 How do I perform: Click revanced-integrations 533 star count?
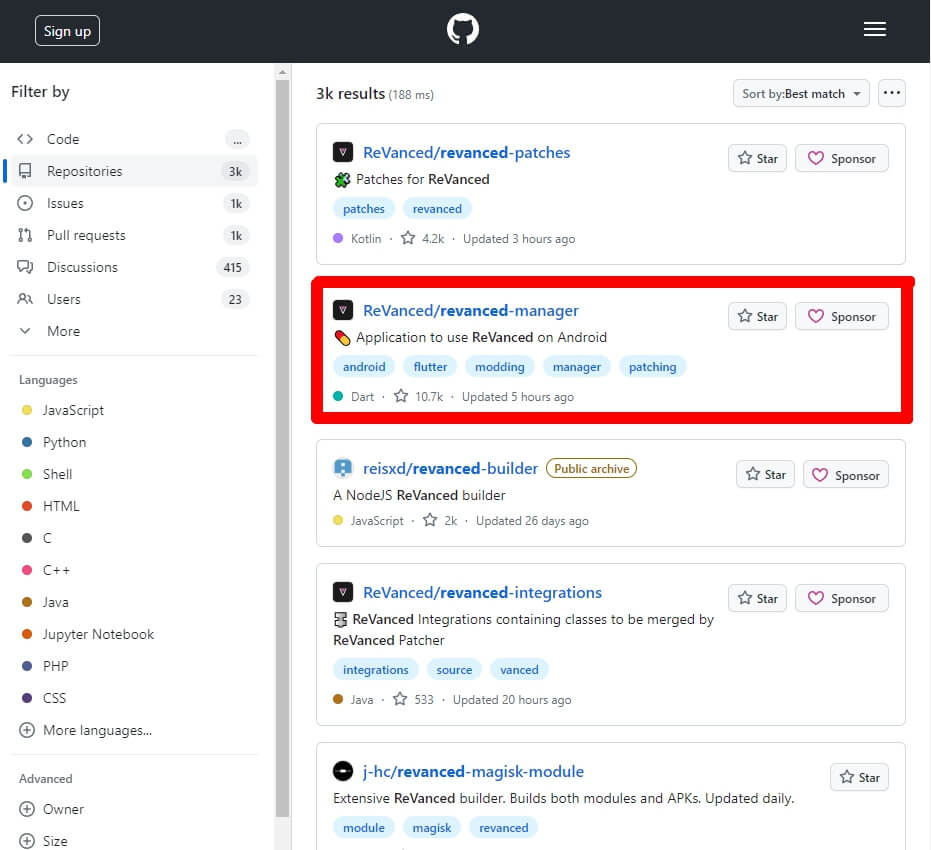413,699
